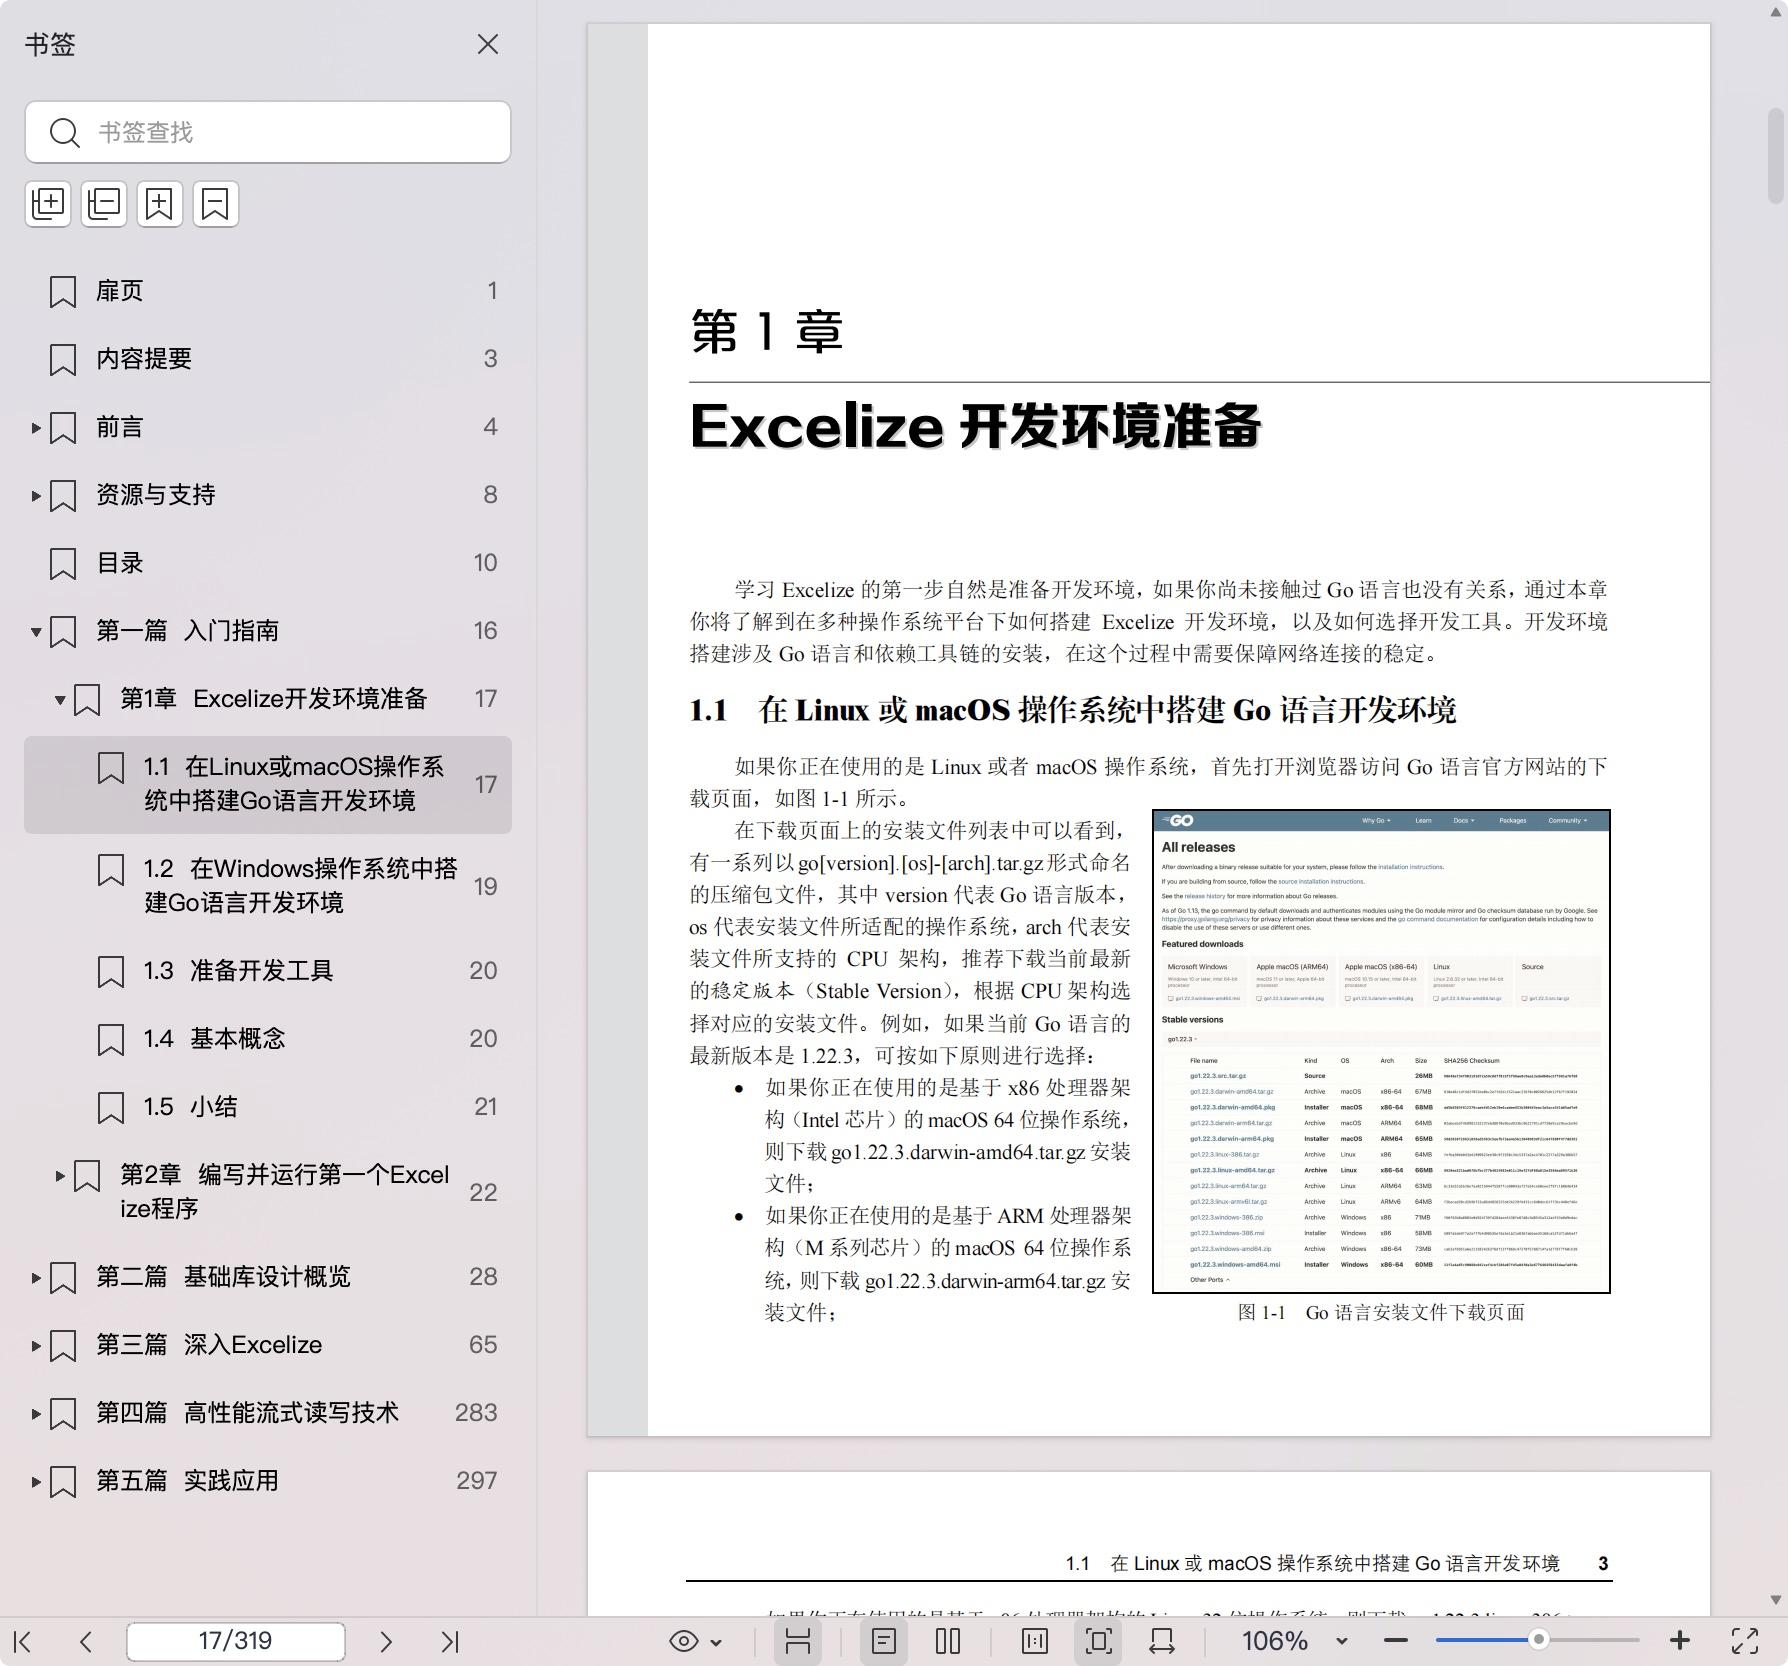Open the eye mode dropdown arrow
This screenshot has width=1788, height=1666.
pyautogui.click(x=716, y=1642)
